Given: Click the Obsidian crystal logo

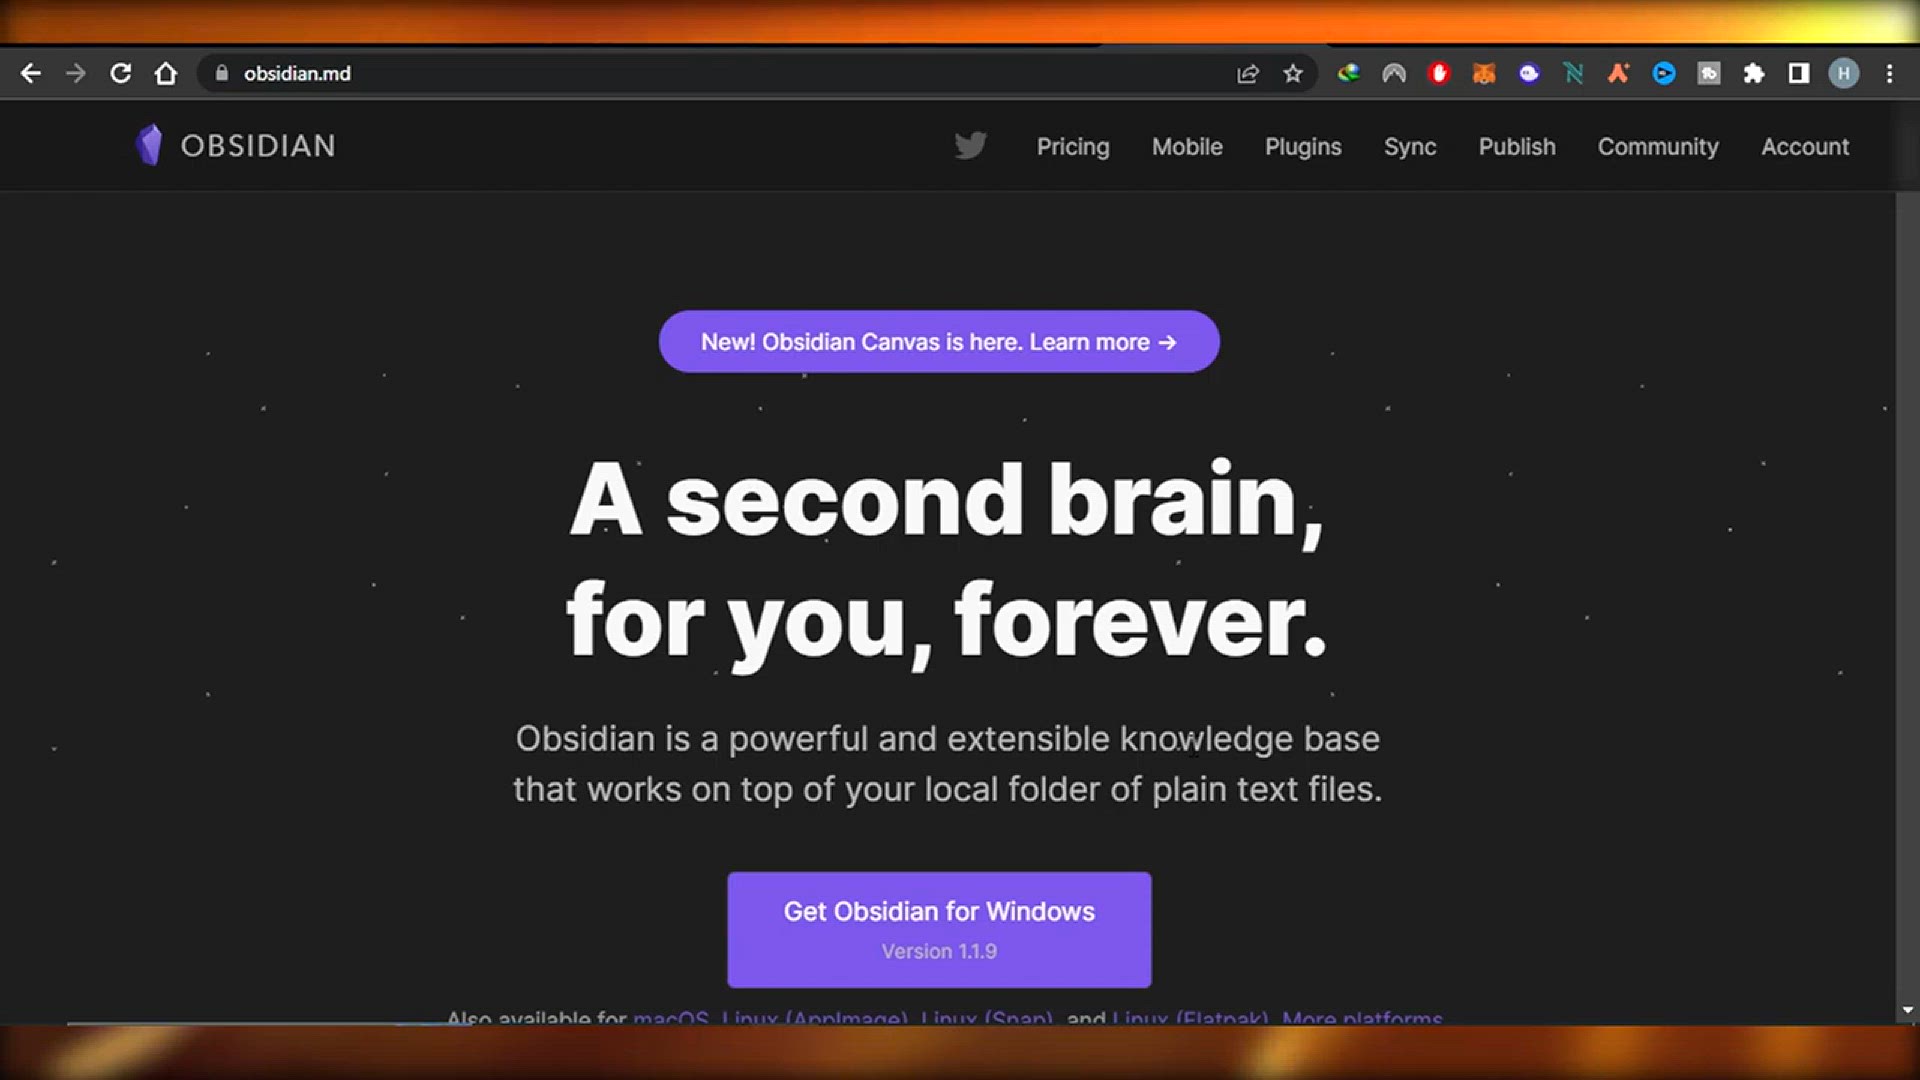Looking at the screenshot, I should [149, 145].
